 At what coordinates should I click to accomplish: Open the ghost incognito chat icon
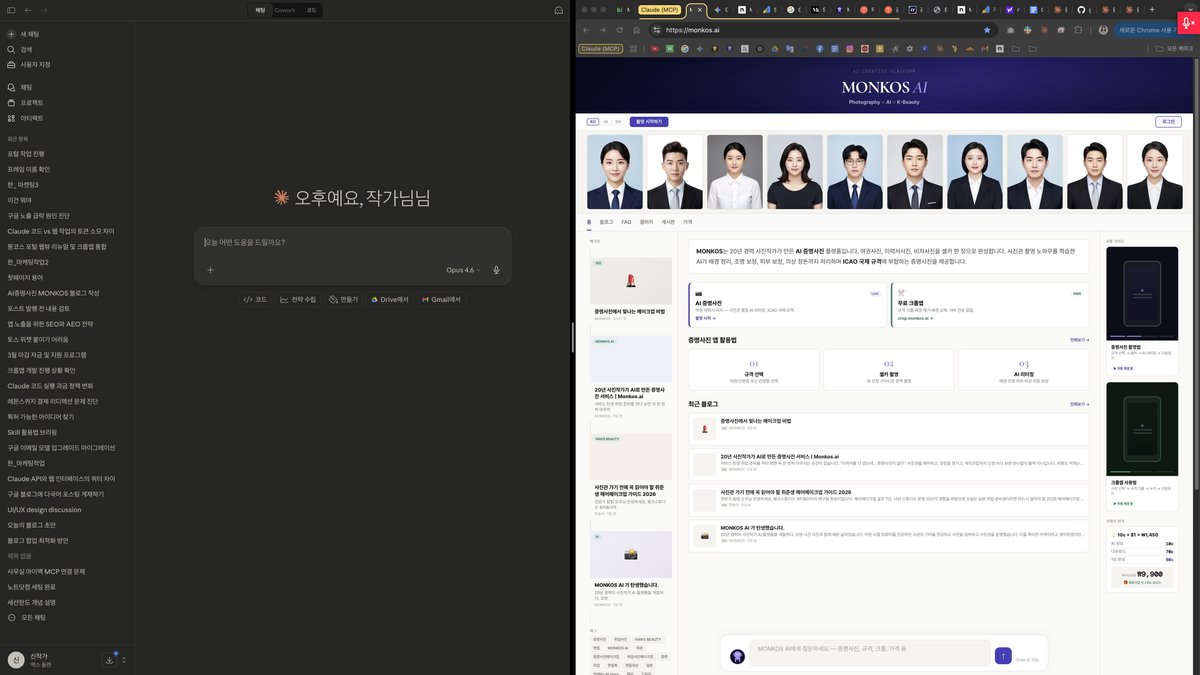[x=558, y=10]
